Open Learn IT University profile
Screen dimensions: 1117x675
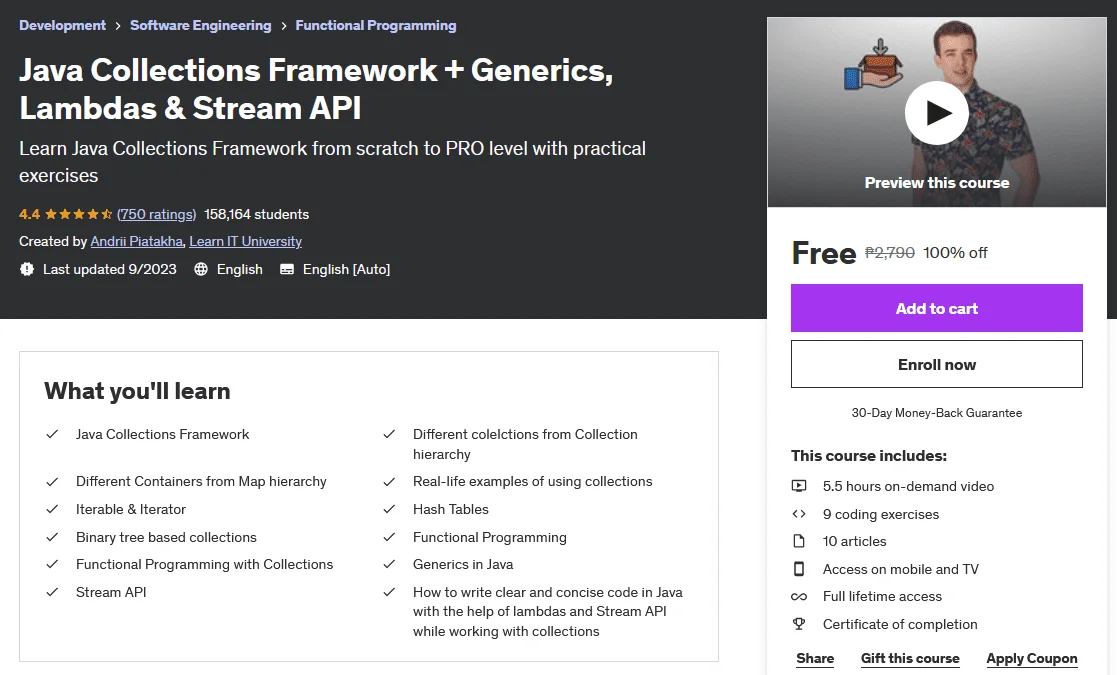click(x=245, y=241)
